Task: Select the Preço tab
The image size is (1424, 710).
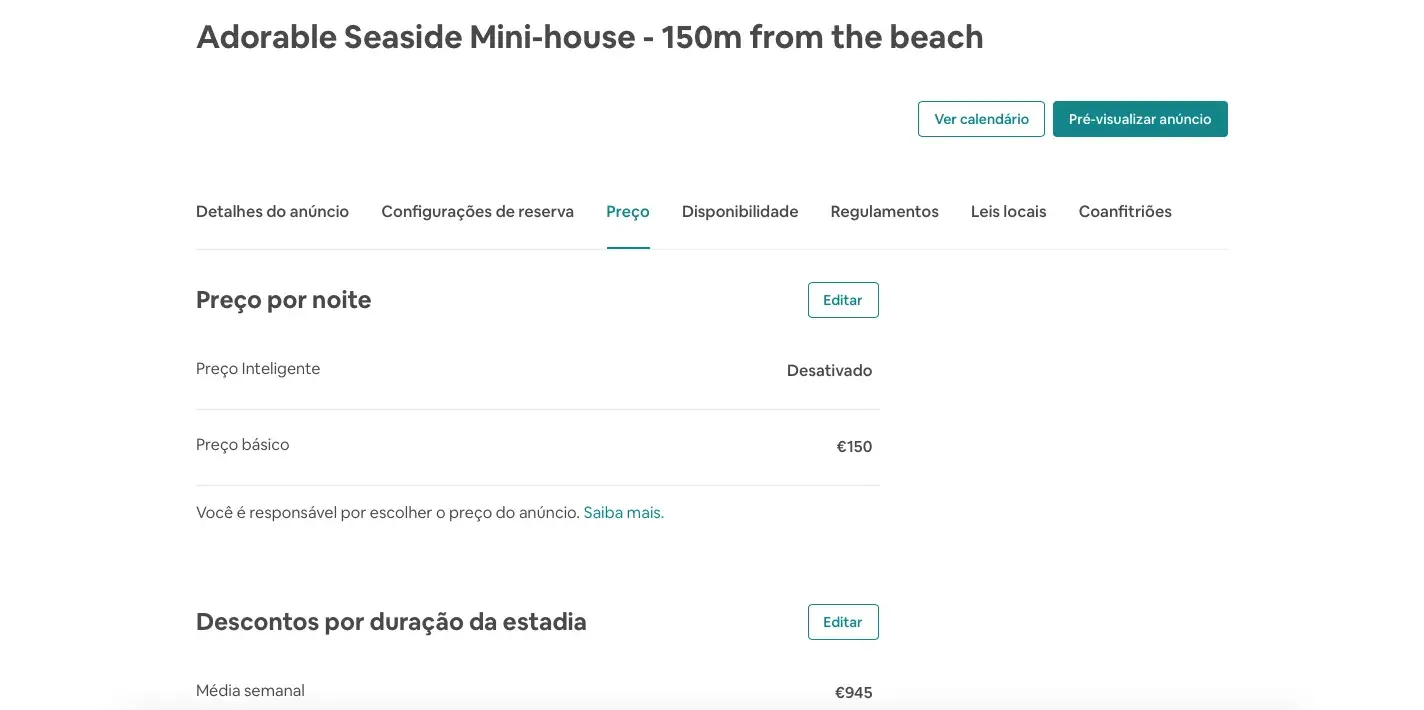Action: [628, 211]
